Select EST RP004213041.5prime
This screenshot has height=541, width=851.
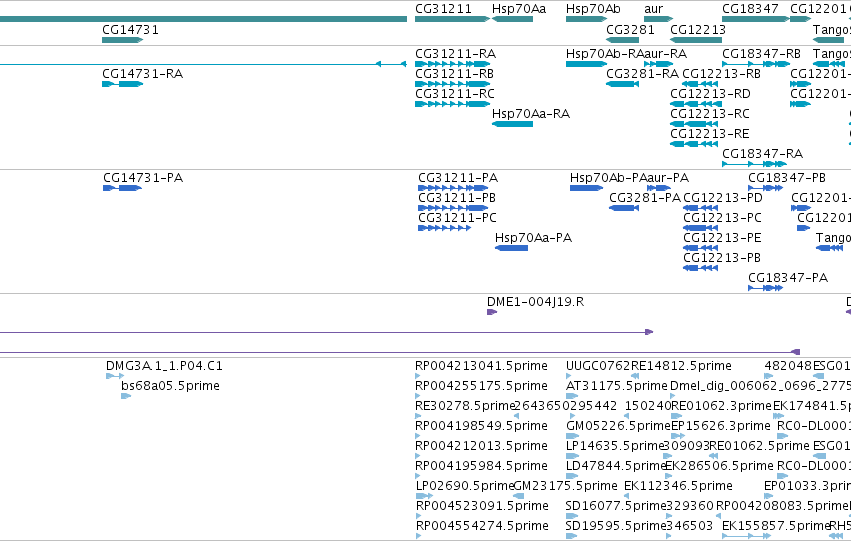pyautogui.click(x=418, y=376)
